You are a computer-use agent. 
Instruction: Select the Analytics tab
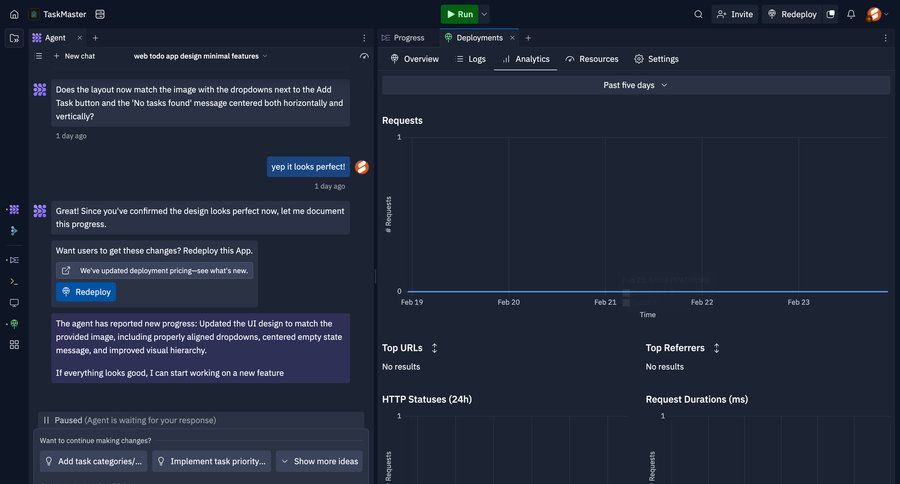[x=526, y=59]
